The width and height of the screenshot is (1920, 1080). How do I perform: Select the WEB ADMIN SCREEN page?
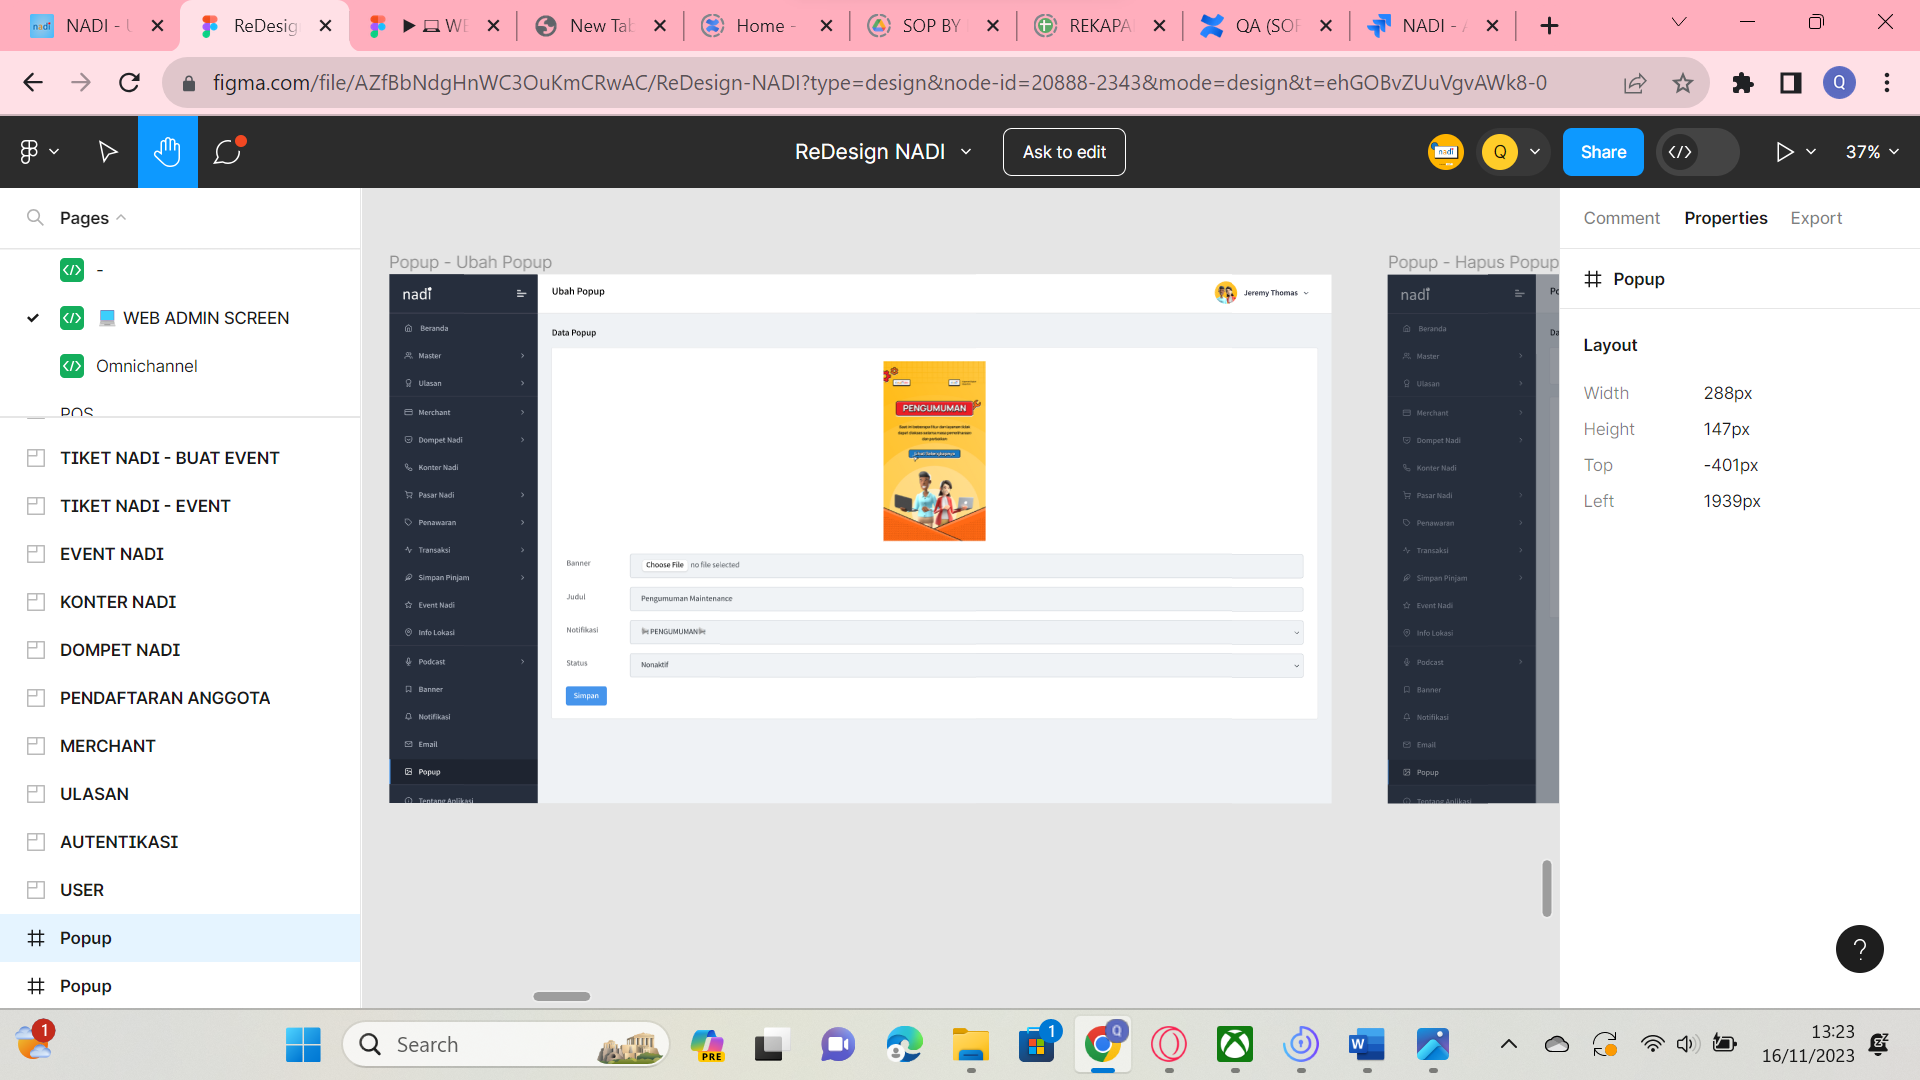click(x=206, y=318)
